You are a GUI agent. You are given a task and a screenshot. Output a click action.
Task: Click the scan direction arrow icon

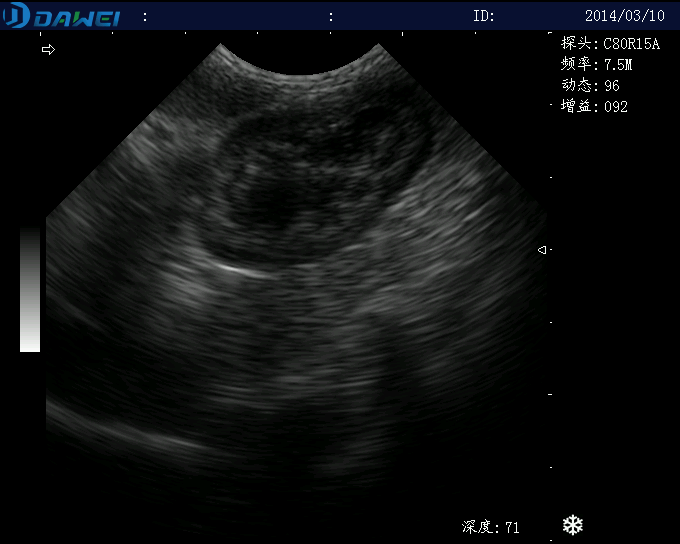click(x=48, y=49)
